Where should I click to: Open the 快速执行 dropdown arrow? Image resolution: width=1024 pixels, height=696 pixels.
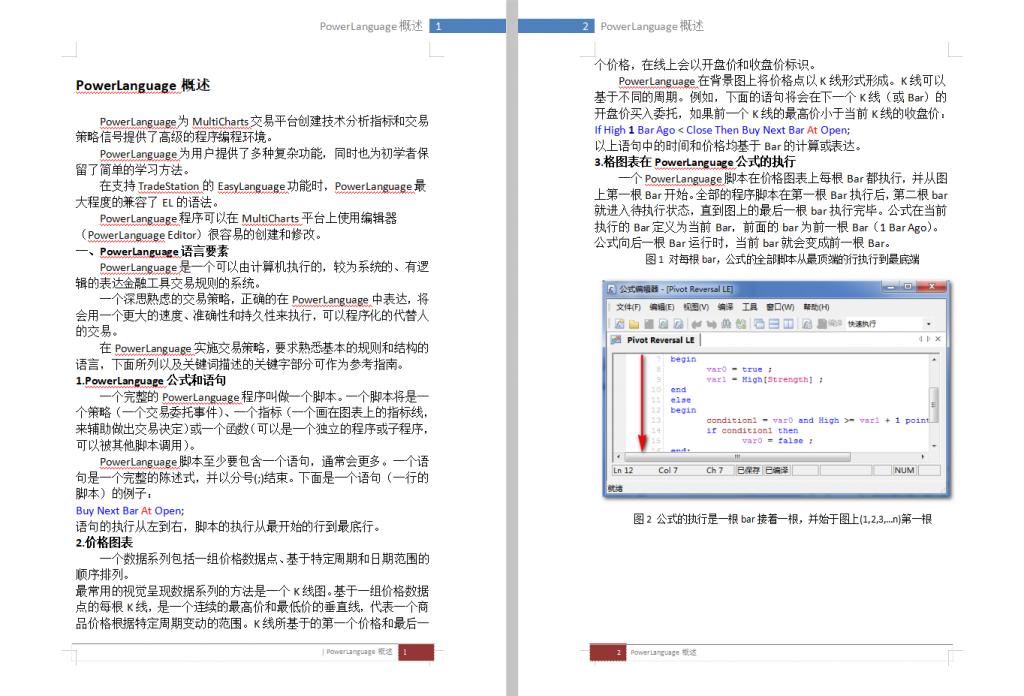(929, 324)
